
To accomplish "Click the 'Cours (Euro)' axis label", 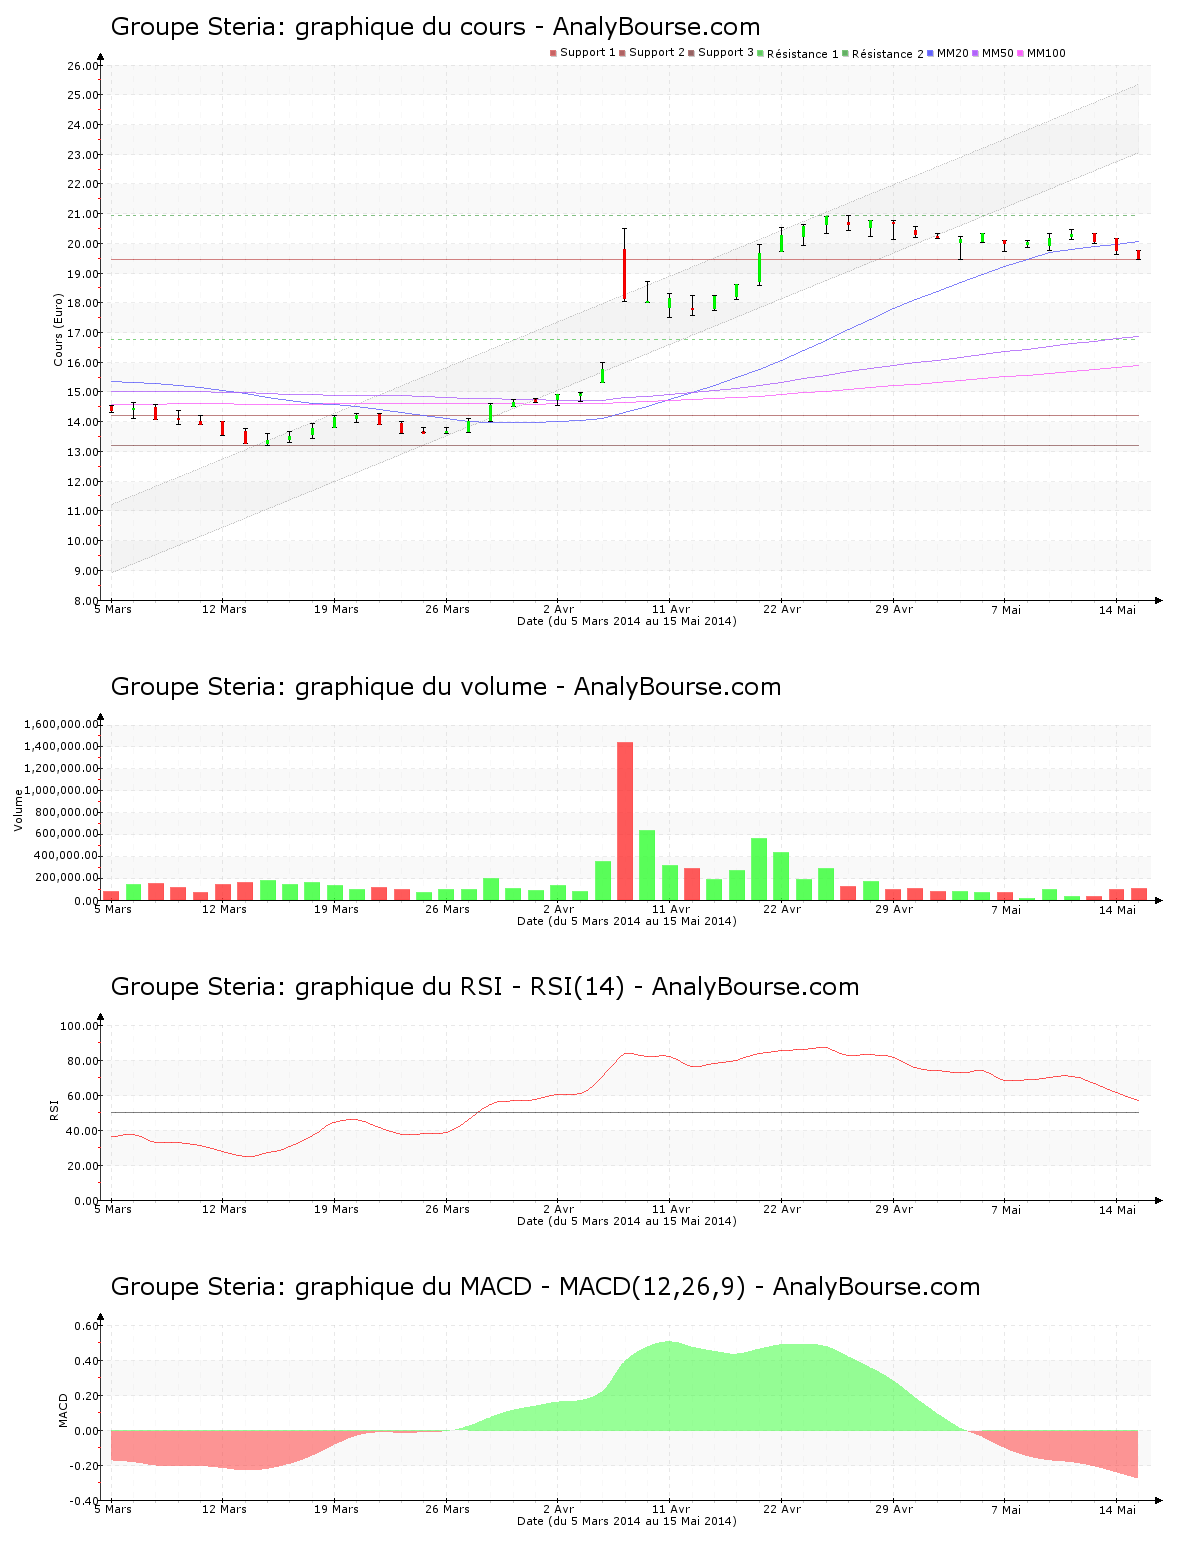I will [58, 330].
